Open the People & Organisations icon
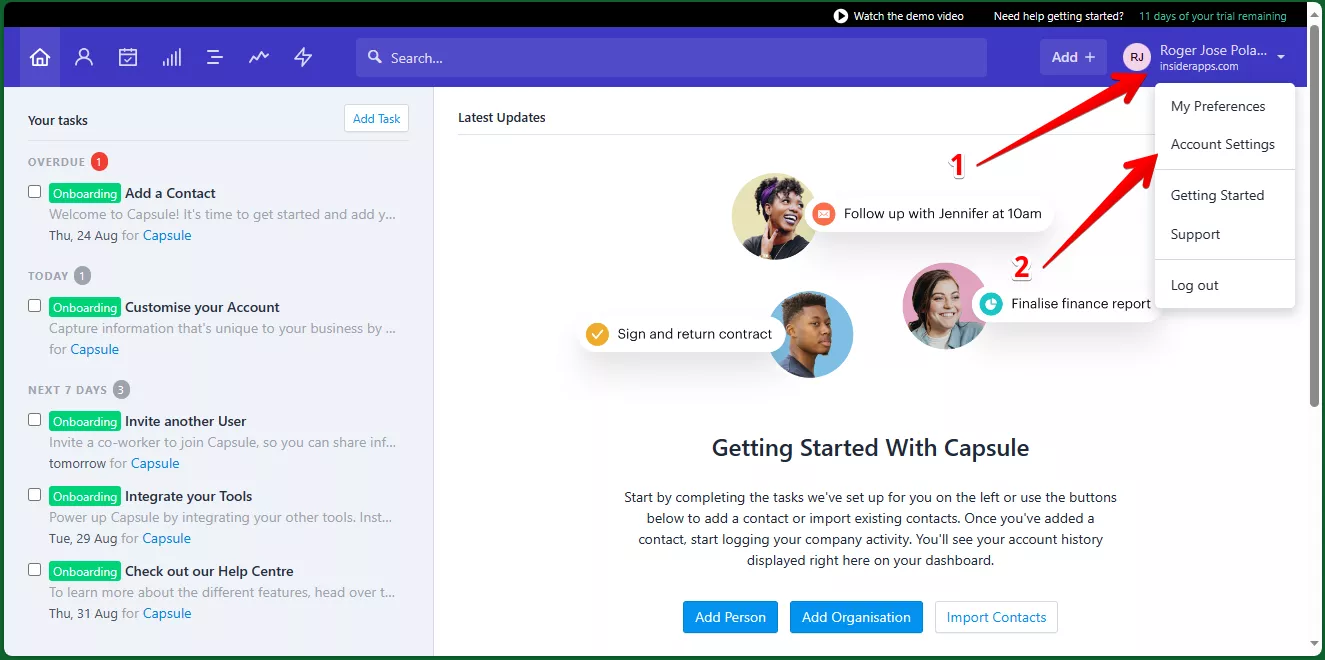Viewport: 1325px width, 660px height. pos(84,57)
